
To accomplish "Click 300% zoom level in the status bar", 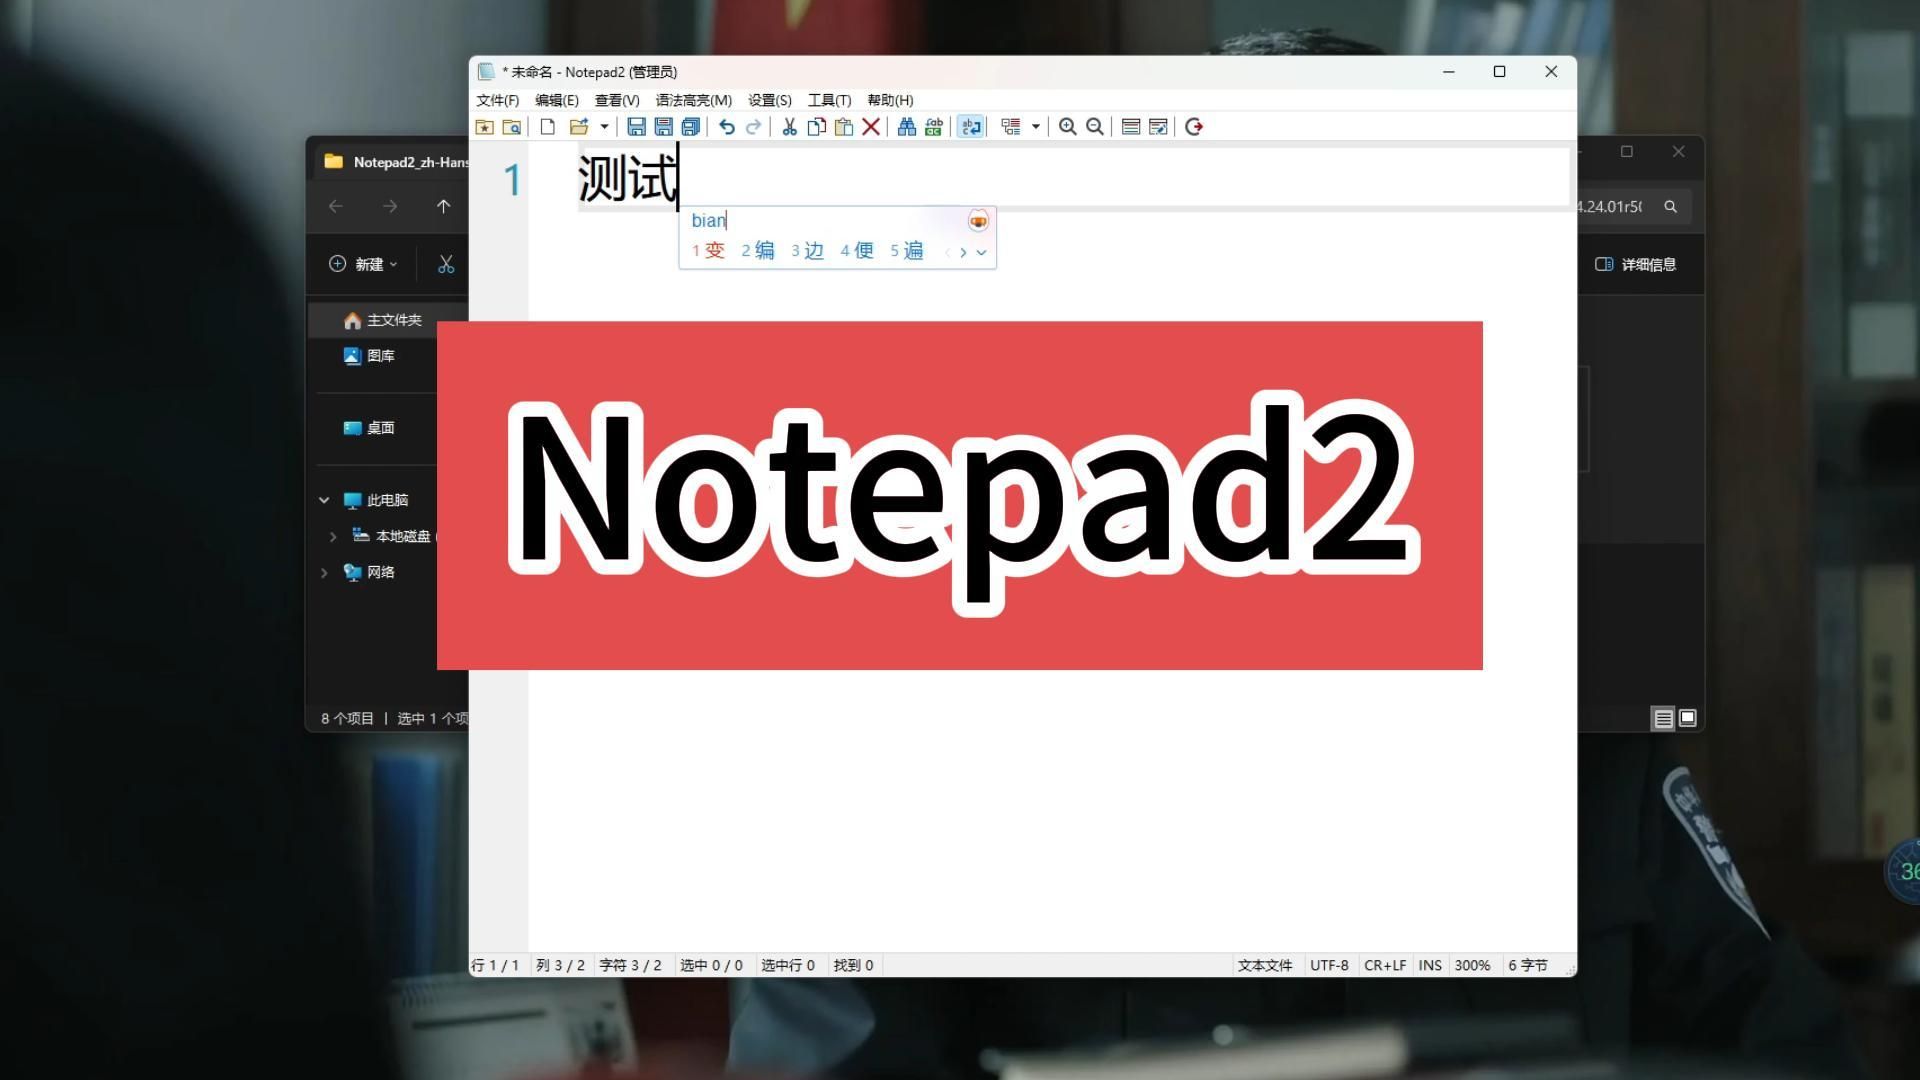I will click(x=1472, y=965).
